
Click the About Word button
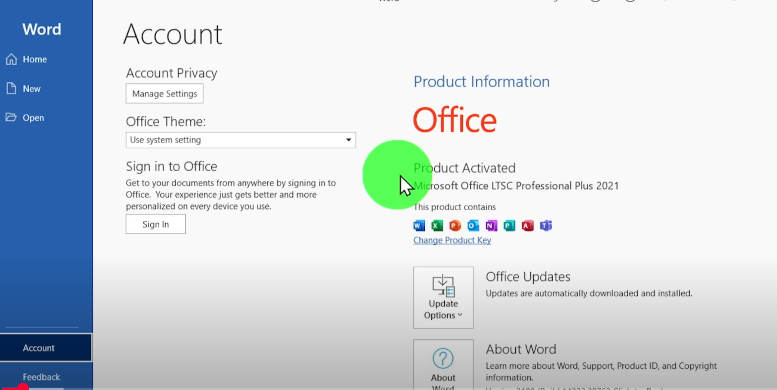click(x=444, y=365)
